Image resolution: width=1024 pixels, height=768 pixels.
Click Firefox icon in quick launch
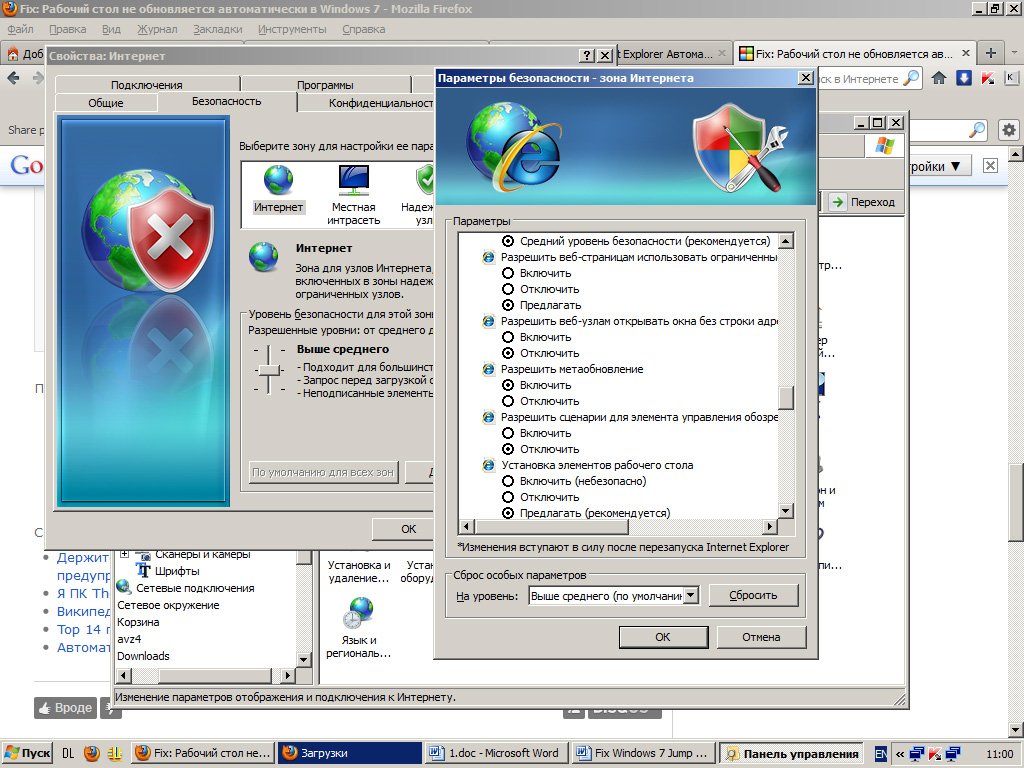tap(92, 753)
